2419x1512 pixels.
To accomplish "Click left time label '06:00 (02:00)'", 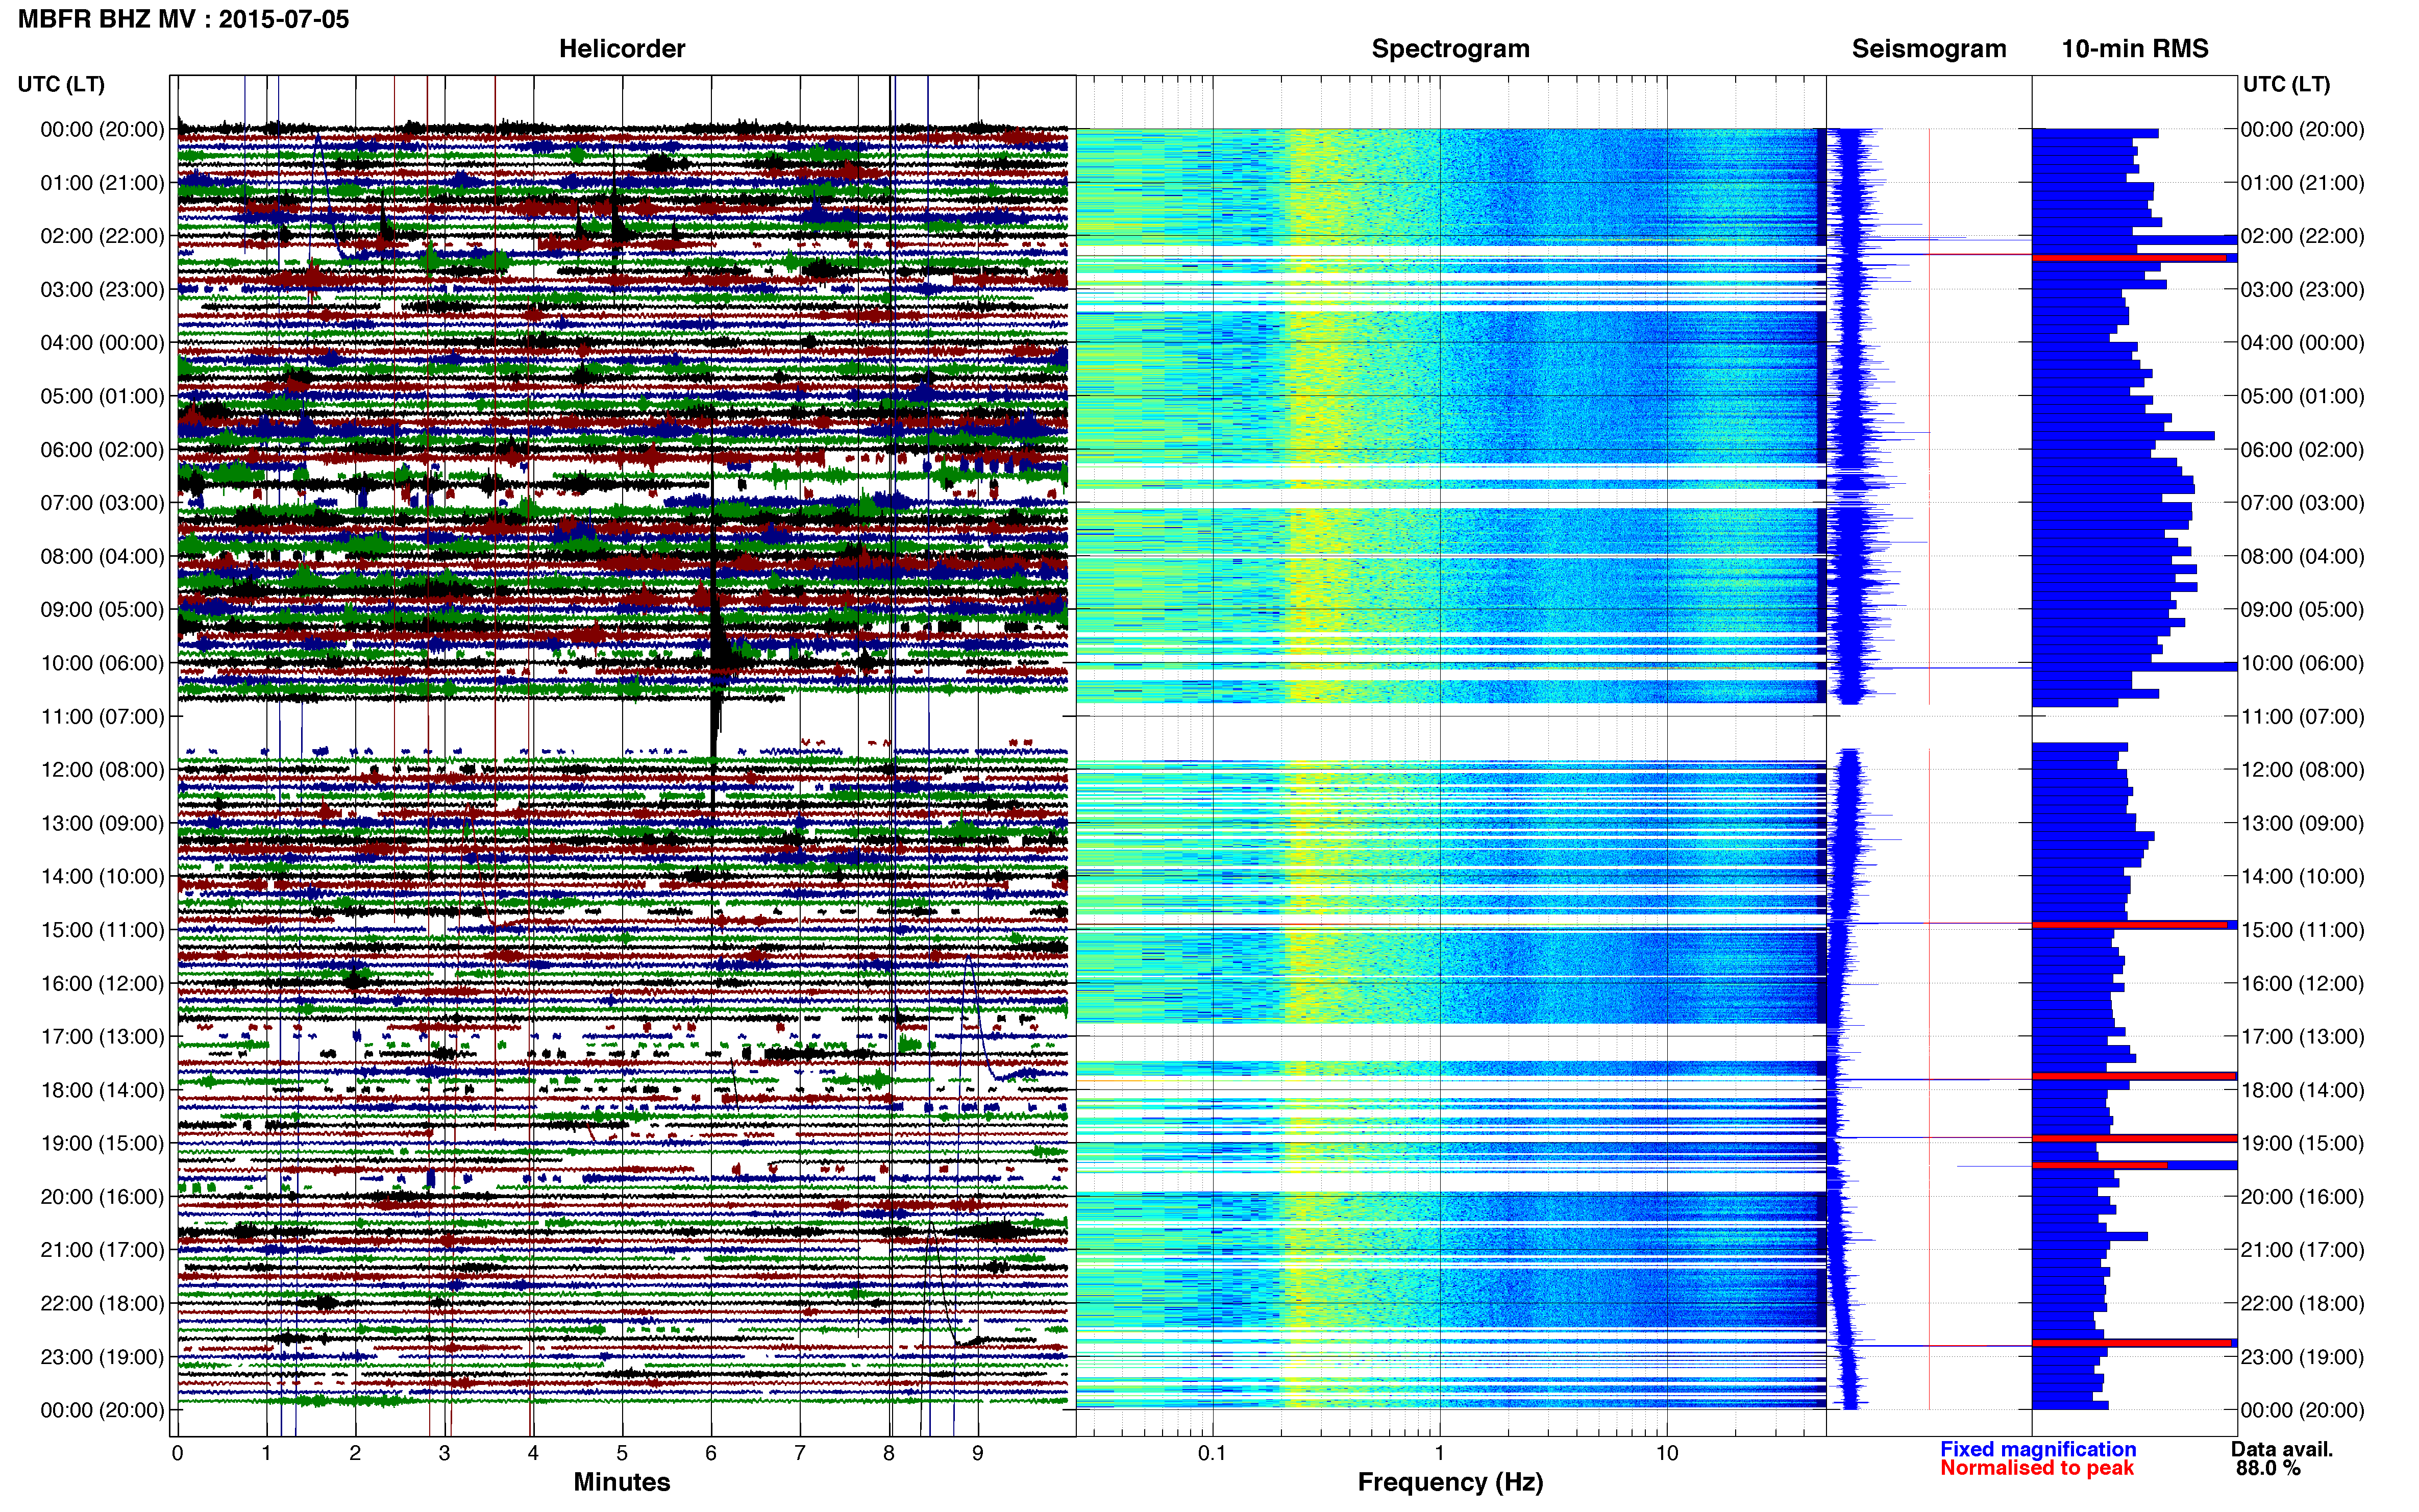I will 102,450.
